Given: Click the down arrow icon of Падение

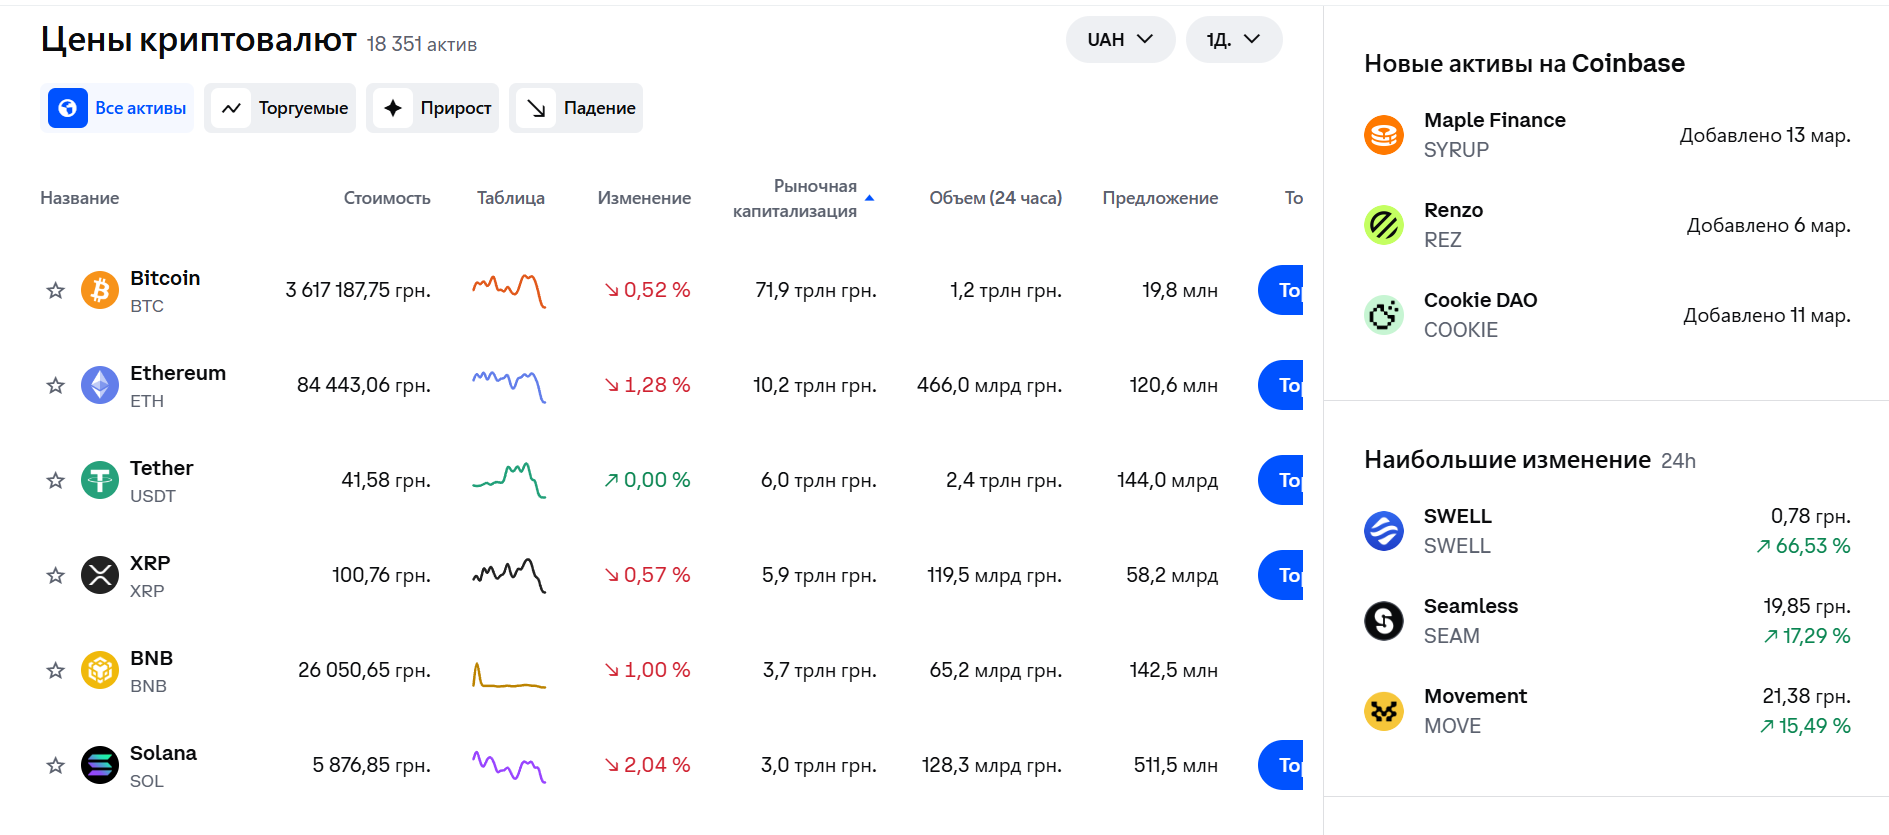Looking at the screenshot, I should point(536,108).
